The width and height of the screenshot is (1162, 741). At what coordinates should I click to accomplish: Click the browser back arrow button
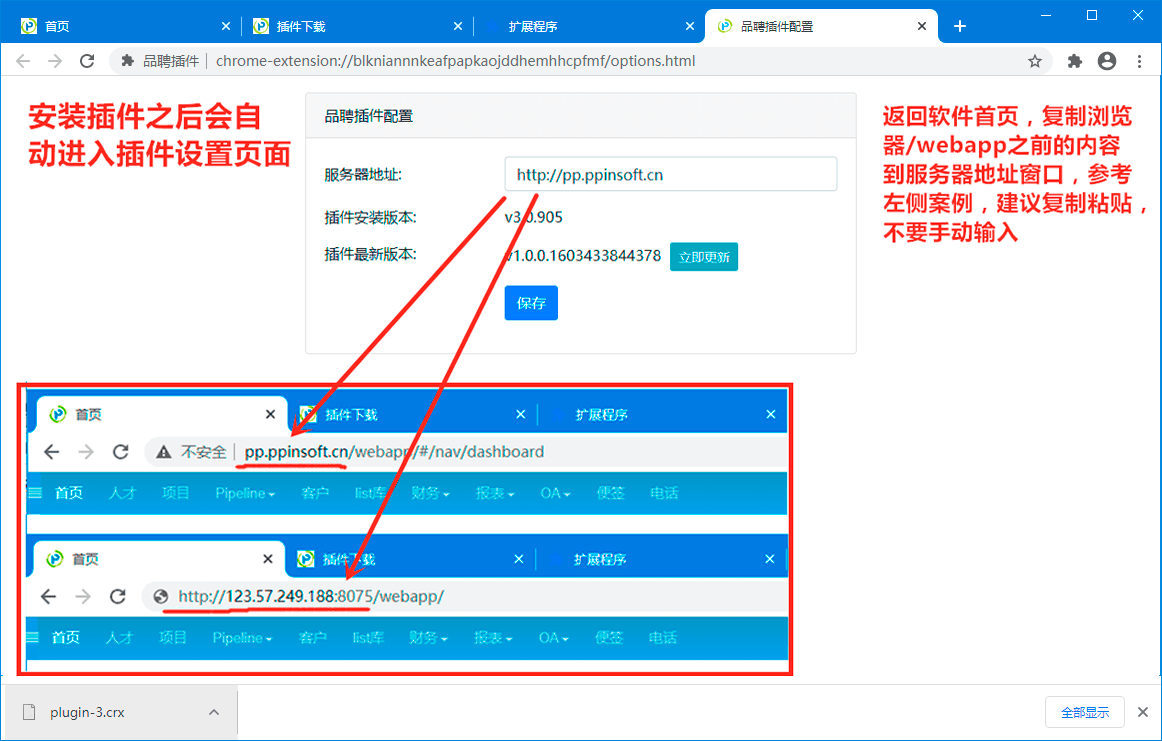tap(23, 61)
